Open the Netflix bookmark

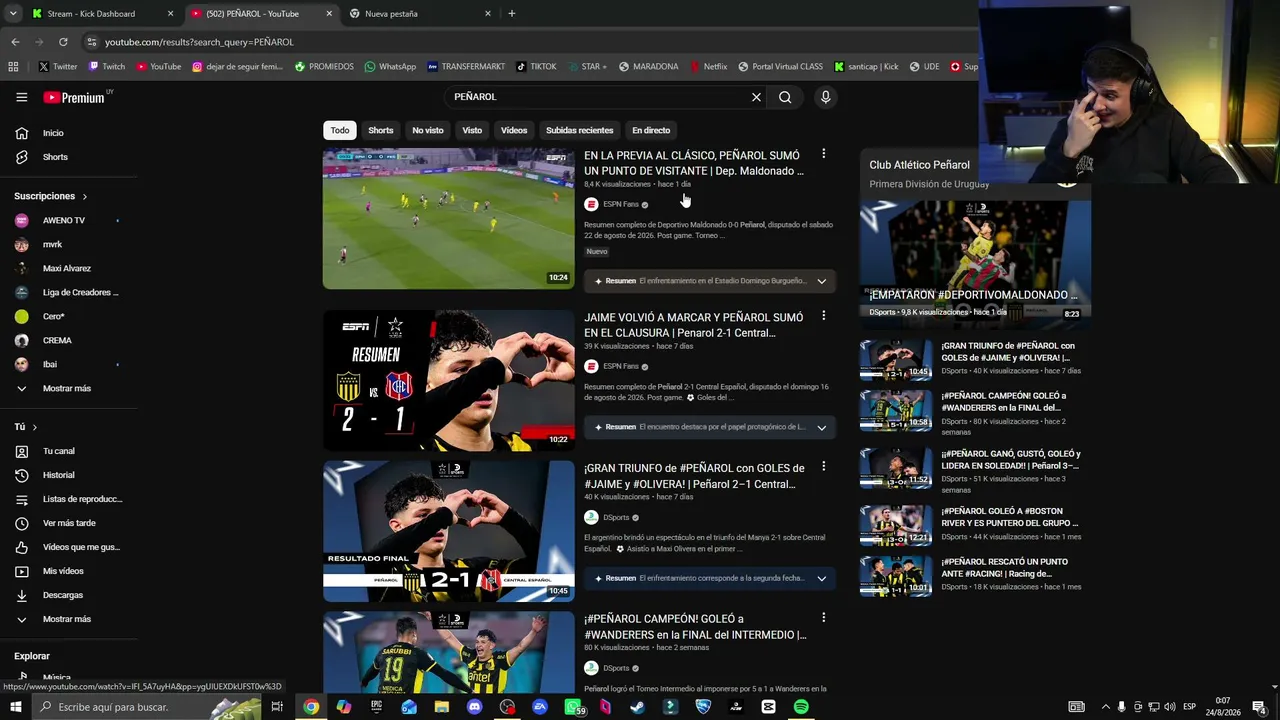coord(708,67)
